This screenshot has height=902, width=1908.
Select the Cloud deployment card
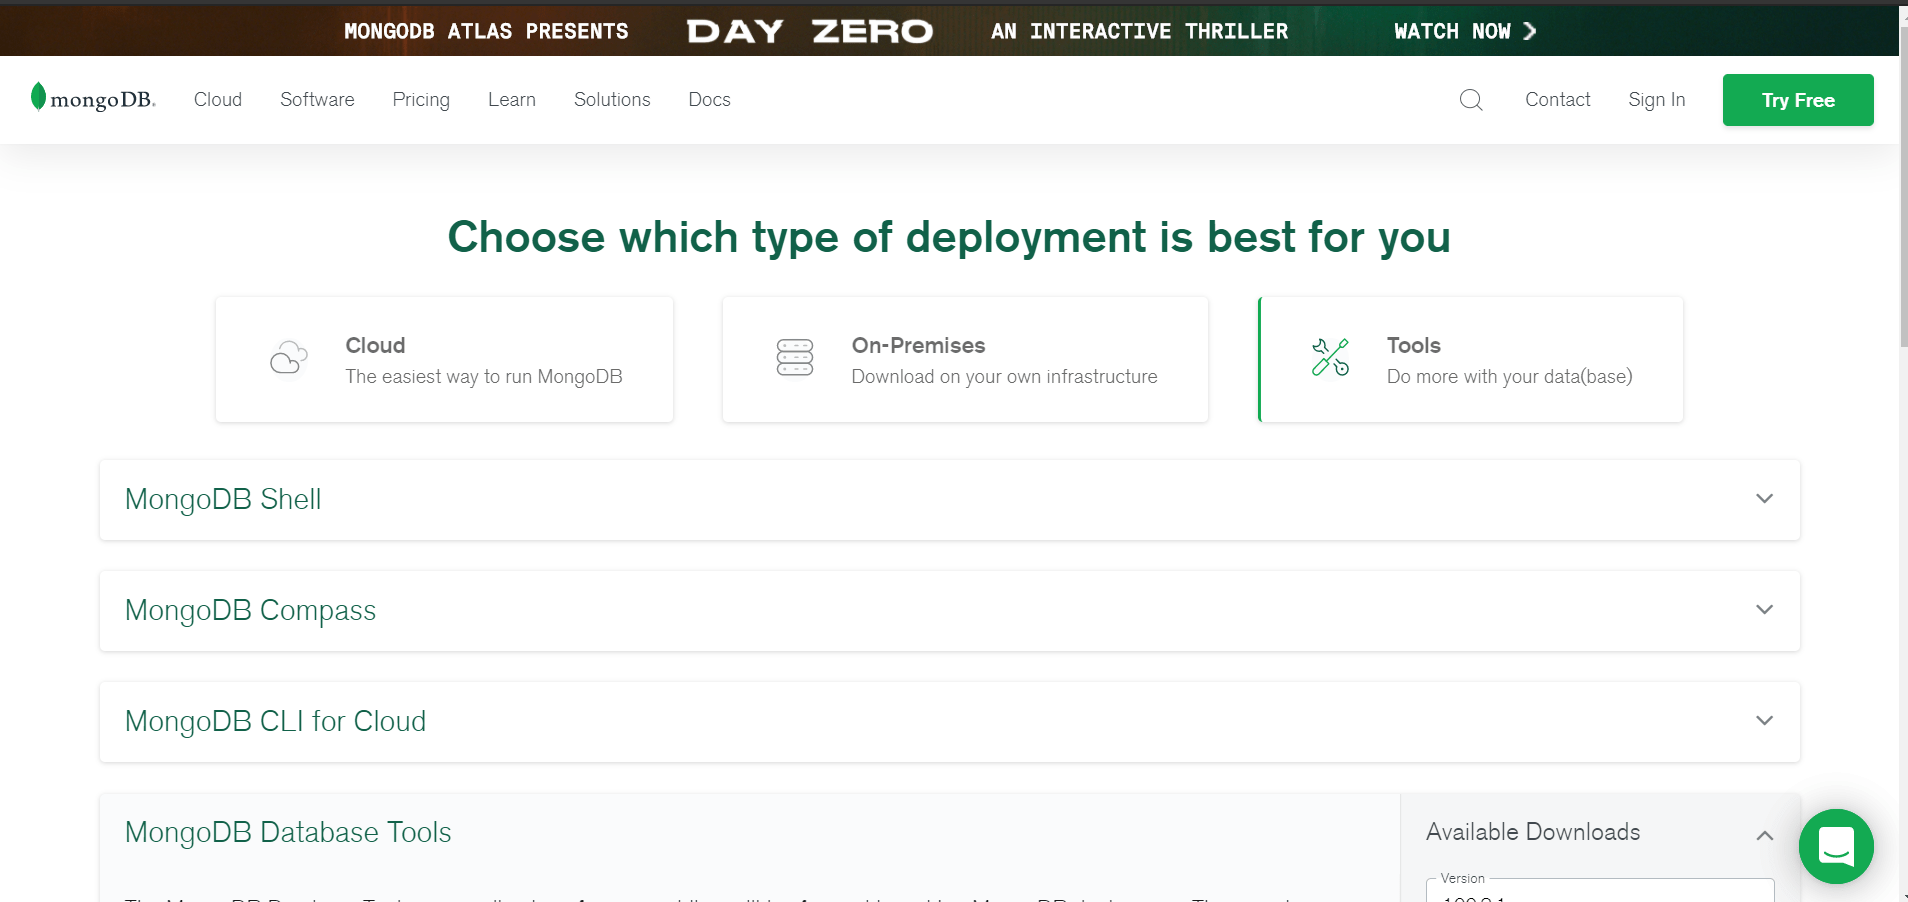point(444,359)
